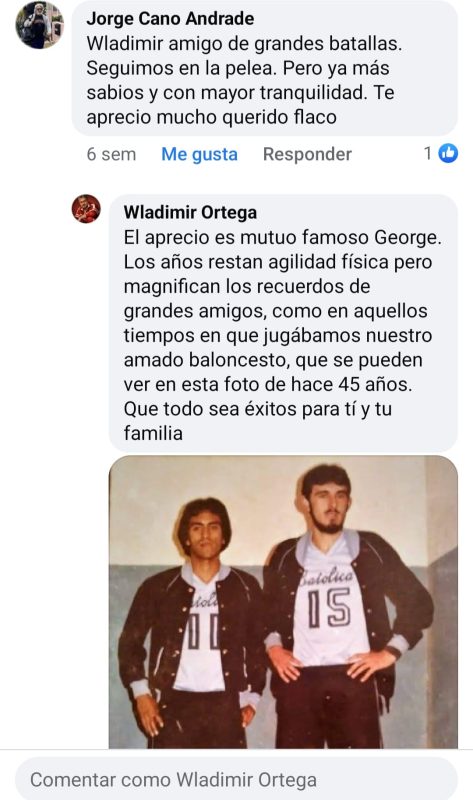Screen dimensions: 473x800
Task: Open the old basketball photo attachment
Action: (283, 602)
